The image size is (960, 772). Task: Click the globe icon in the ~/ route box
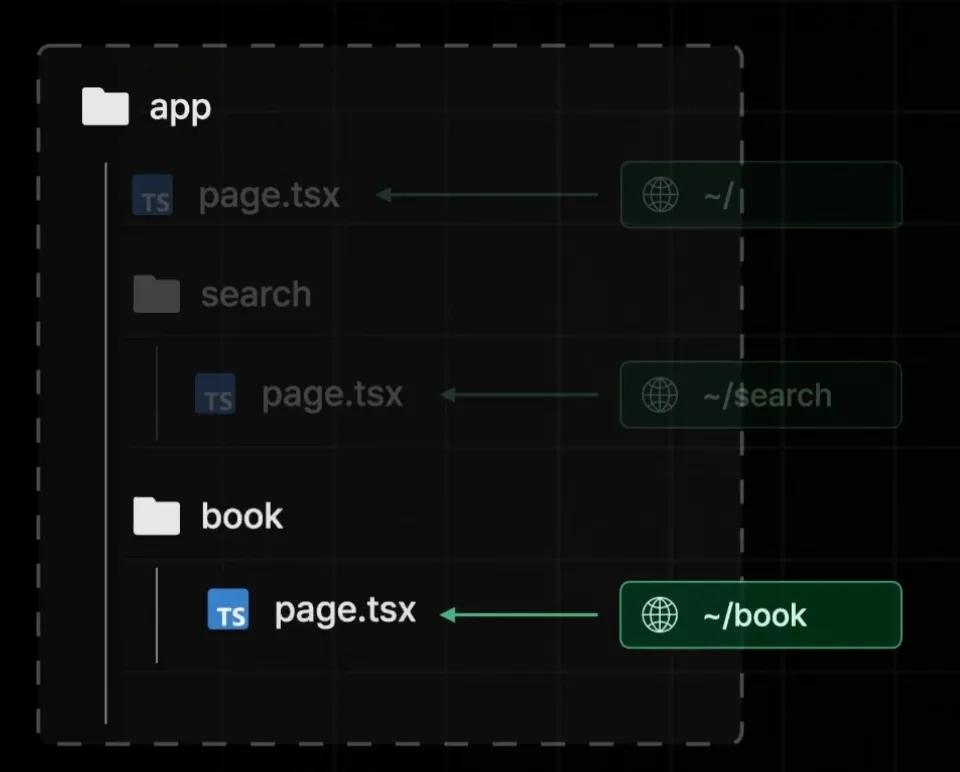point(660,195)
